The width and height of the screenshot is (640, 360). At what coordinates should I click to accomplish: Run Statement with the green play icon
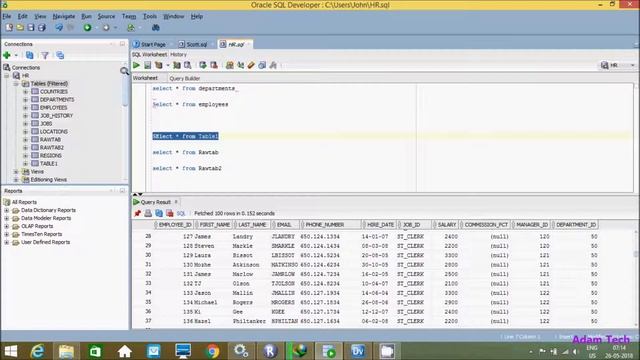pyautogui.click(x=136, y=65)
